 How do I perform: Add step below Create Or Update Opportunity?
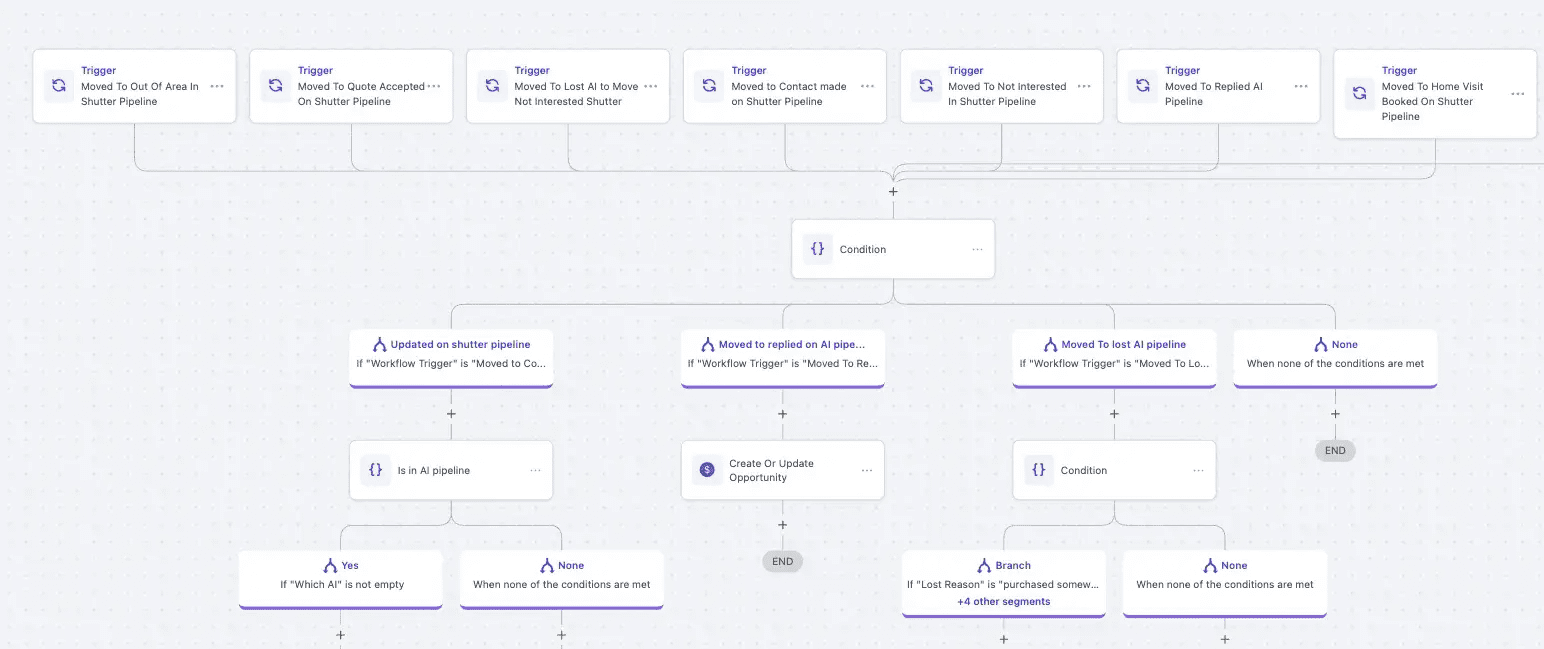coord(782,525)
